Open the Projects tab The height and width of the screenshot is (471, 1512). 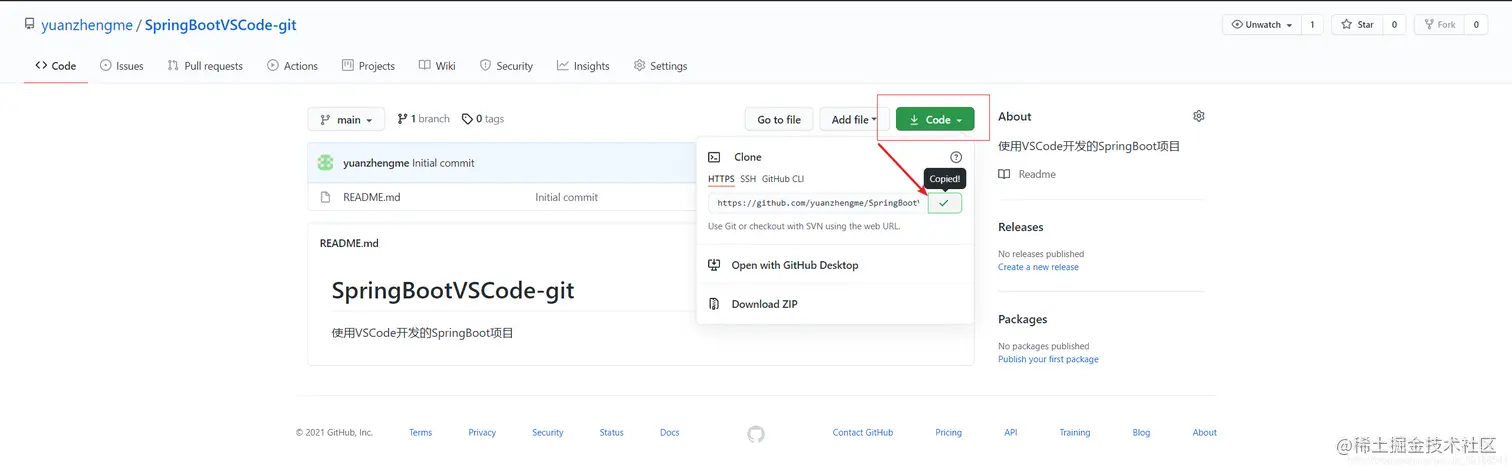(x=368, y=66)
